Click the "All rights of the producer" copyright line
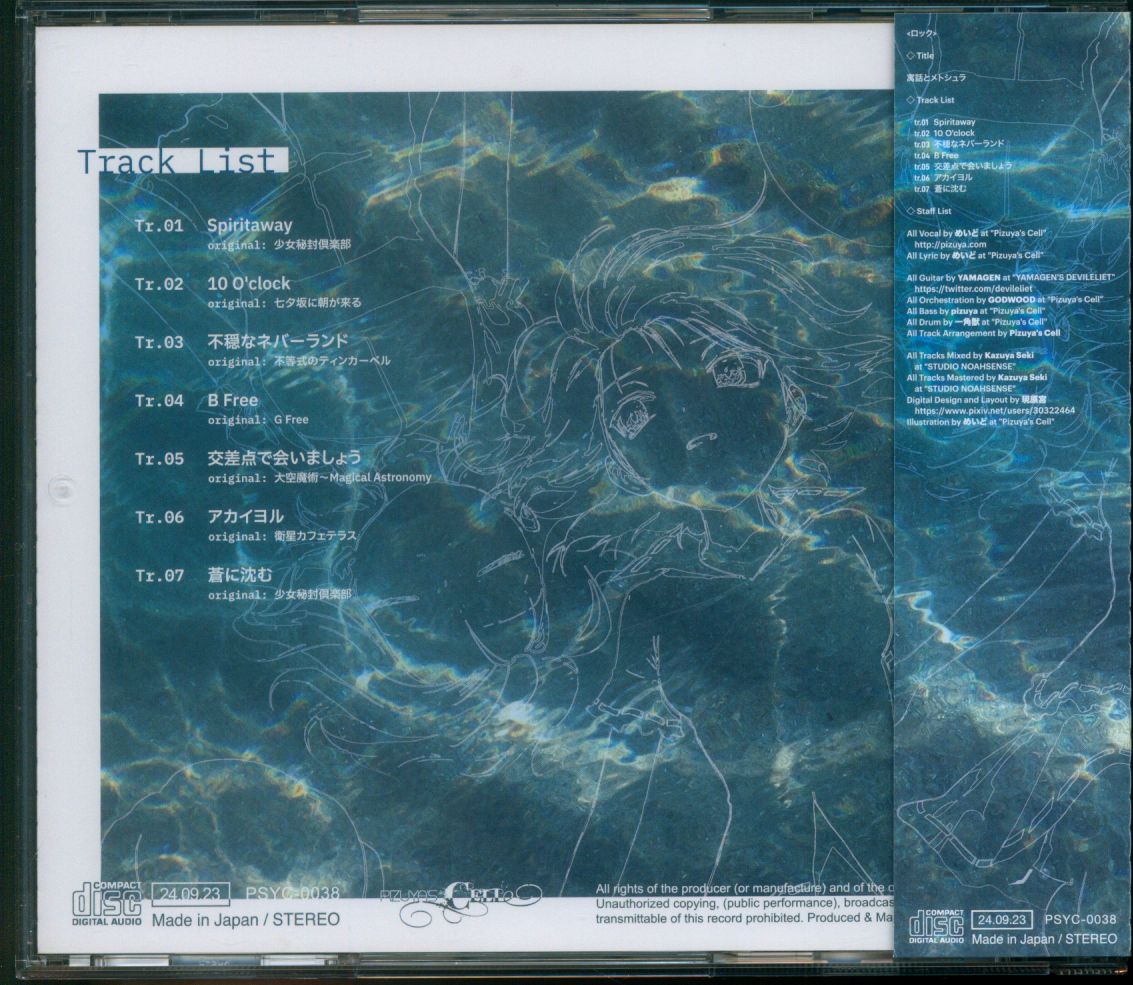 point(744,888)
